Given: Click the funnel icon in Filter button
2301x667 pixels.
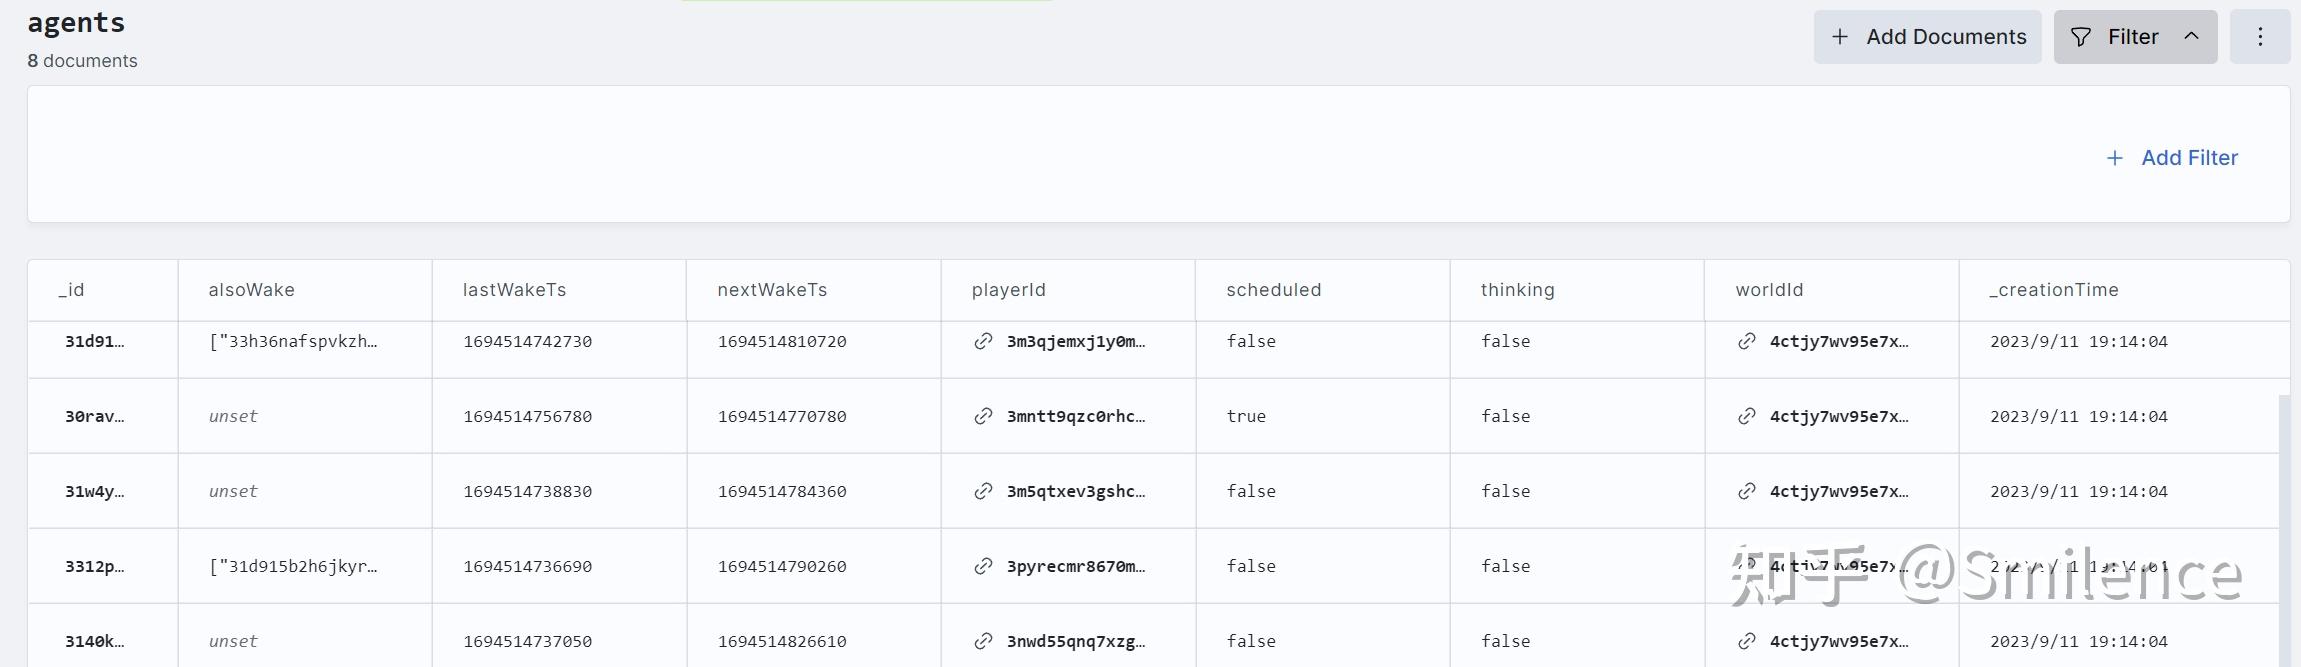Looking at the screenshot, I should pyautogui.click(x=2081, y=37).
